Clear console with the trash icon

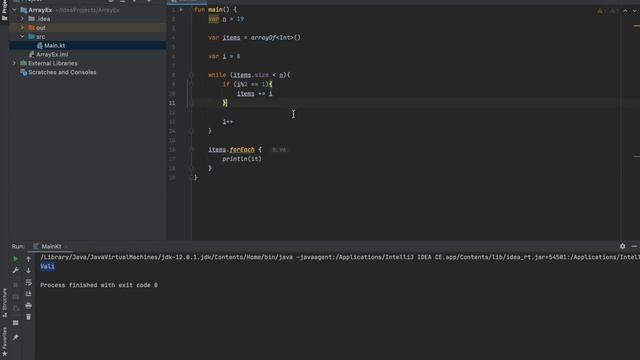click(28, 317)
